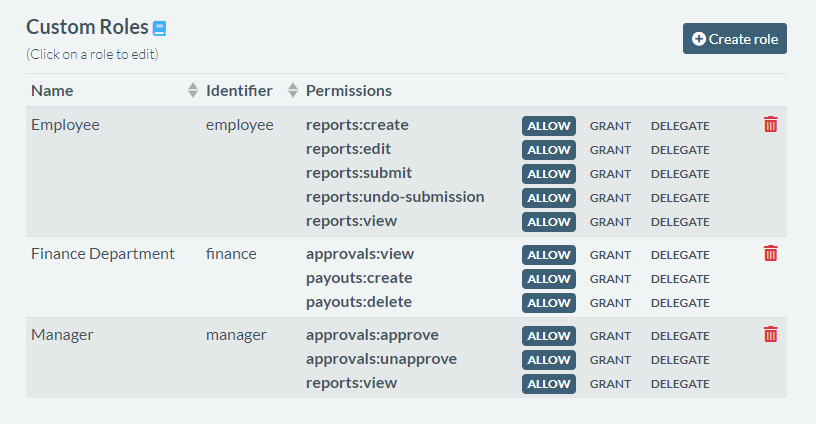816x424 pixels.
Task: Enable GRANT for reports:edit permission
Action: [610, 150]
